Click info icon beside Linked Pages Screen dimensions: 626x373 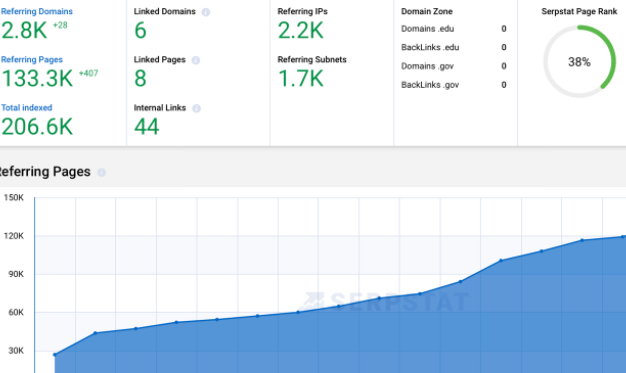coord(196,60)
